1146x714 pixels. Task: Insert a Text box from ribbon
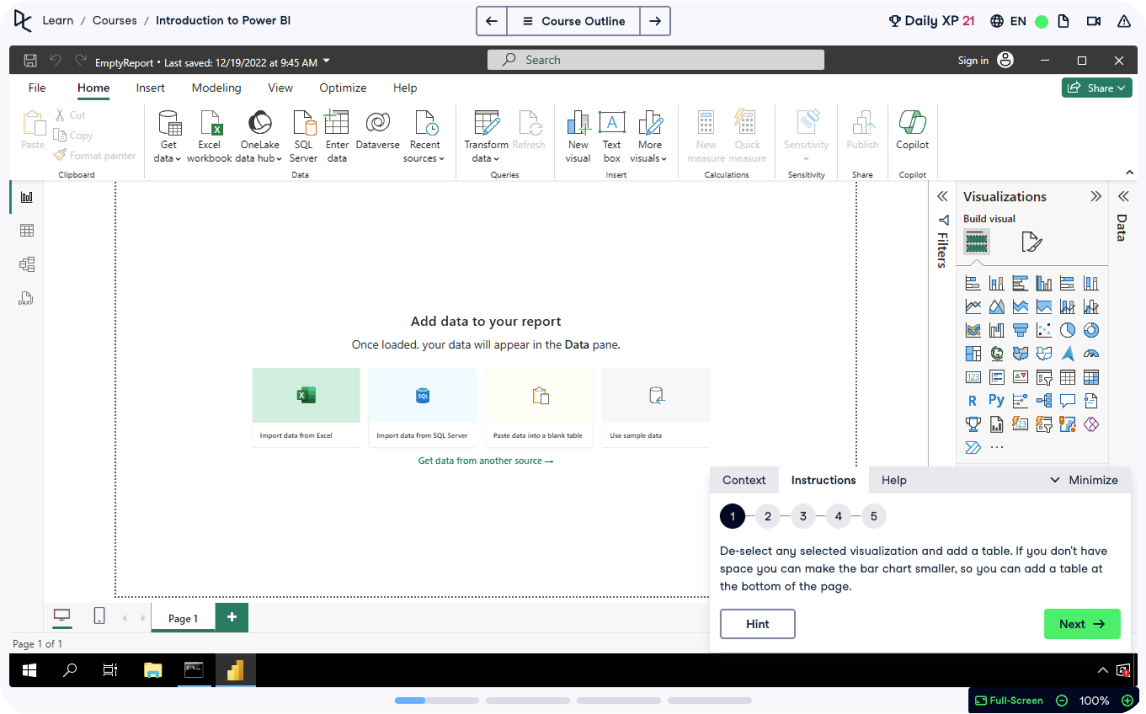[x=611, y=136]
